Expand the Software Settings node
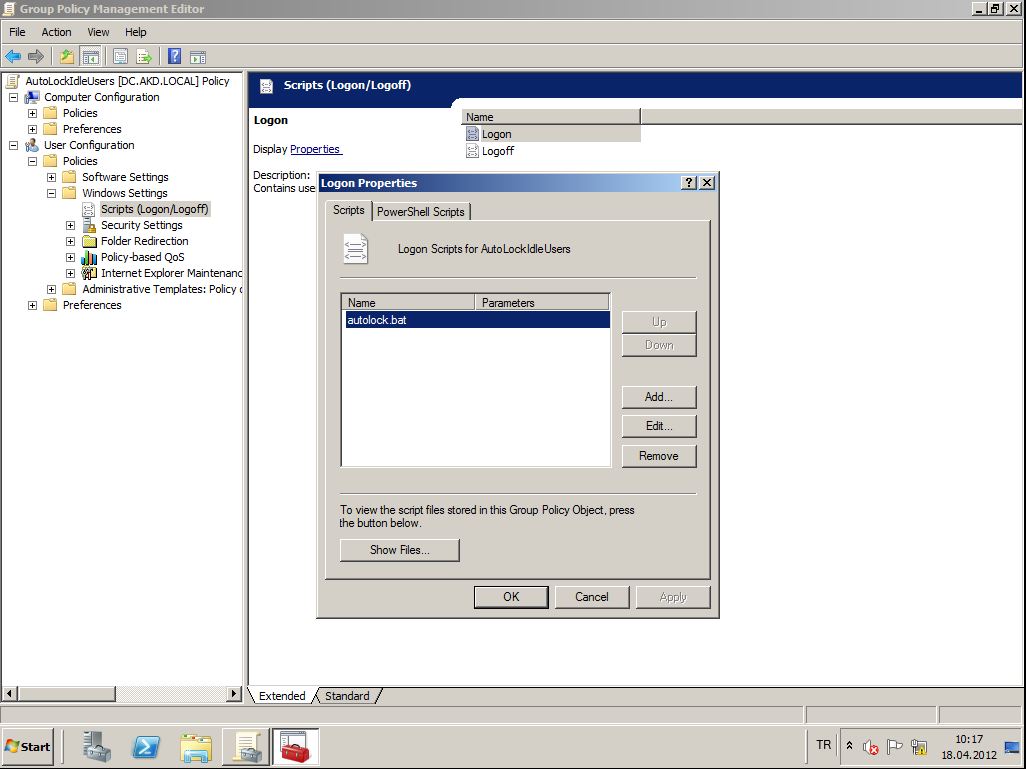The image size is (1026, 769). coord(51,177)
